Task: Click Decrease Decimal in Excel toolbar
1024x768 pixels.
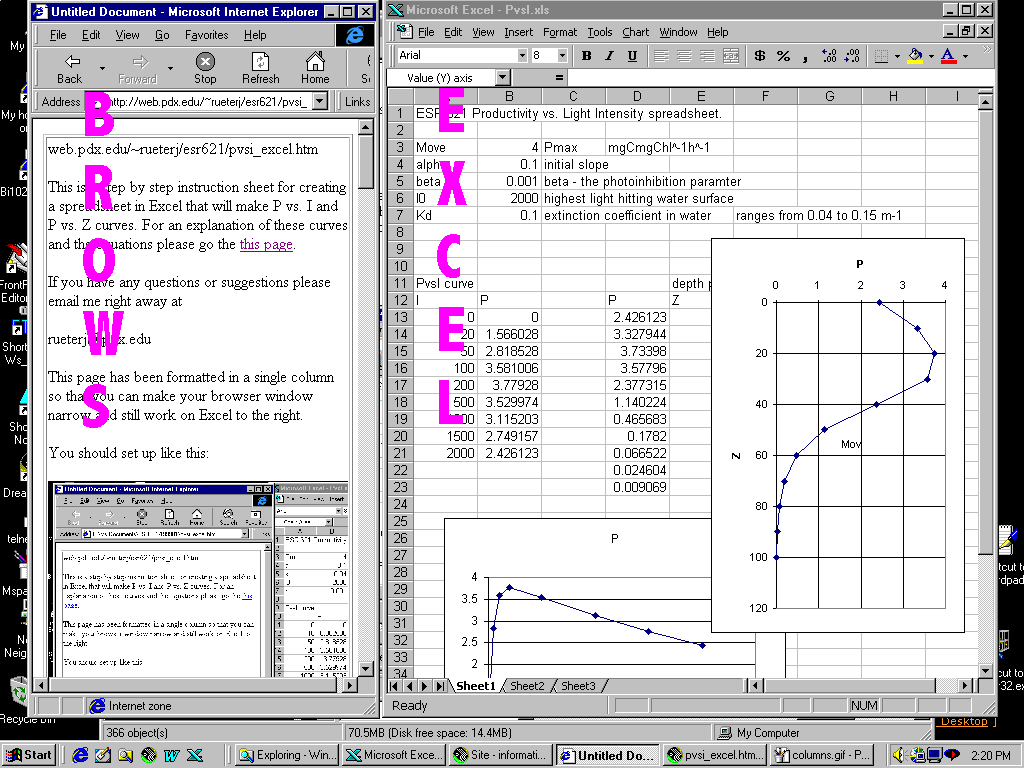Action: coord(852,56)
